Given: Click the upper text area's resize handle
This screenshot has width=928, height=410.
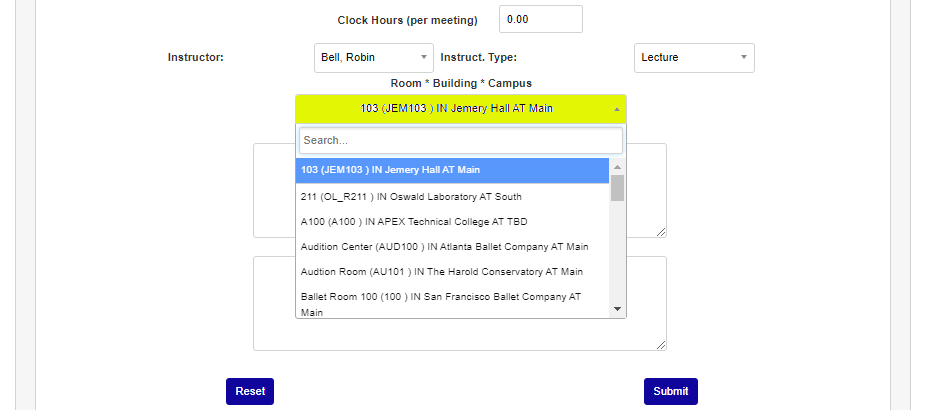Looking at the screenshot, I should tap(661, 232).
